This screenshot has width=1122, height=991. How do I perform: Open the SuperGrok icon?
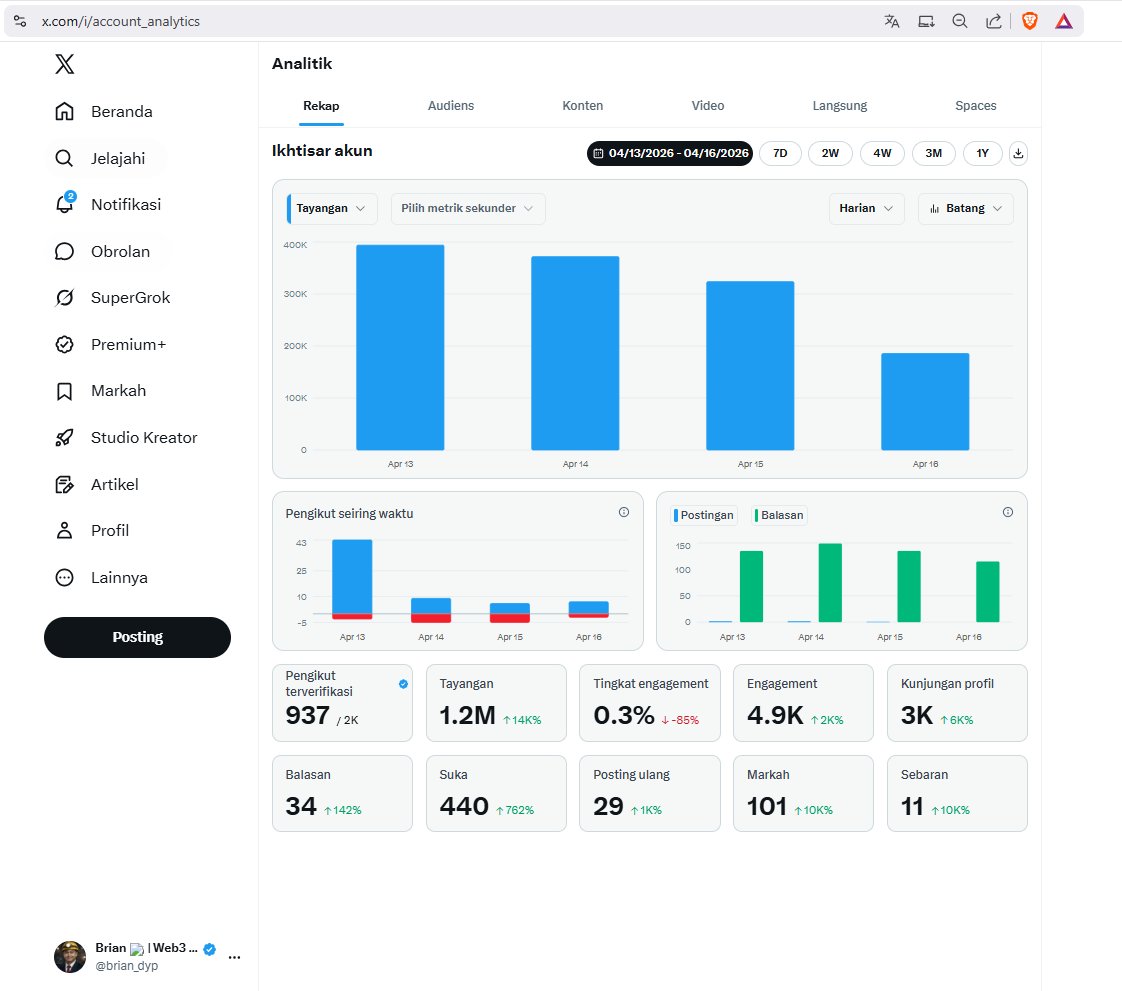pos(64,298)
